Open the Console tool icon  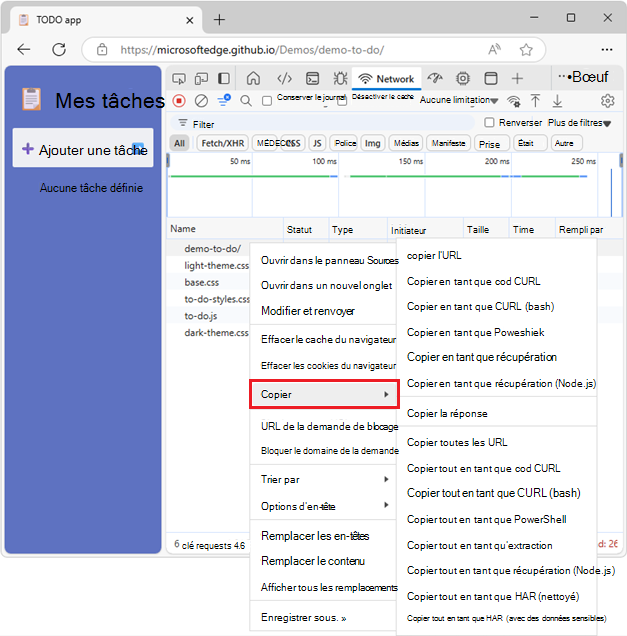pyautogui.click(x=312, y=78)
